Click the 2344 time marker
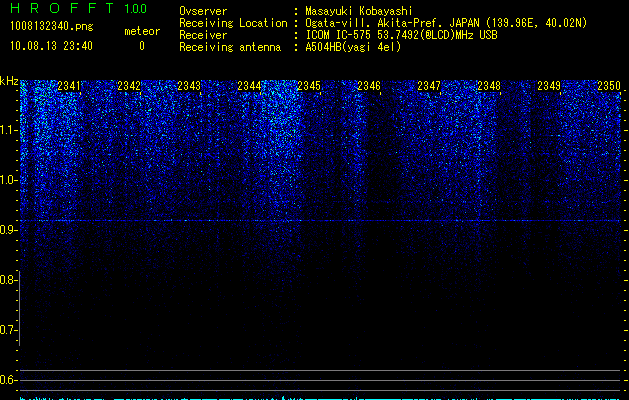This screenshot has height=400, width=629. point(249,86)
